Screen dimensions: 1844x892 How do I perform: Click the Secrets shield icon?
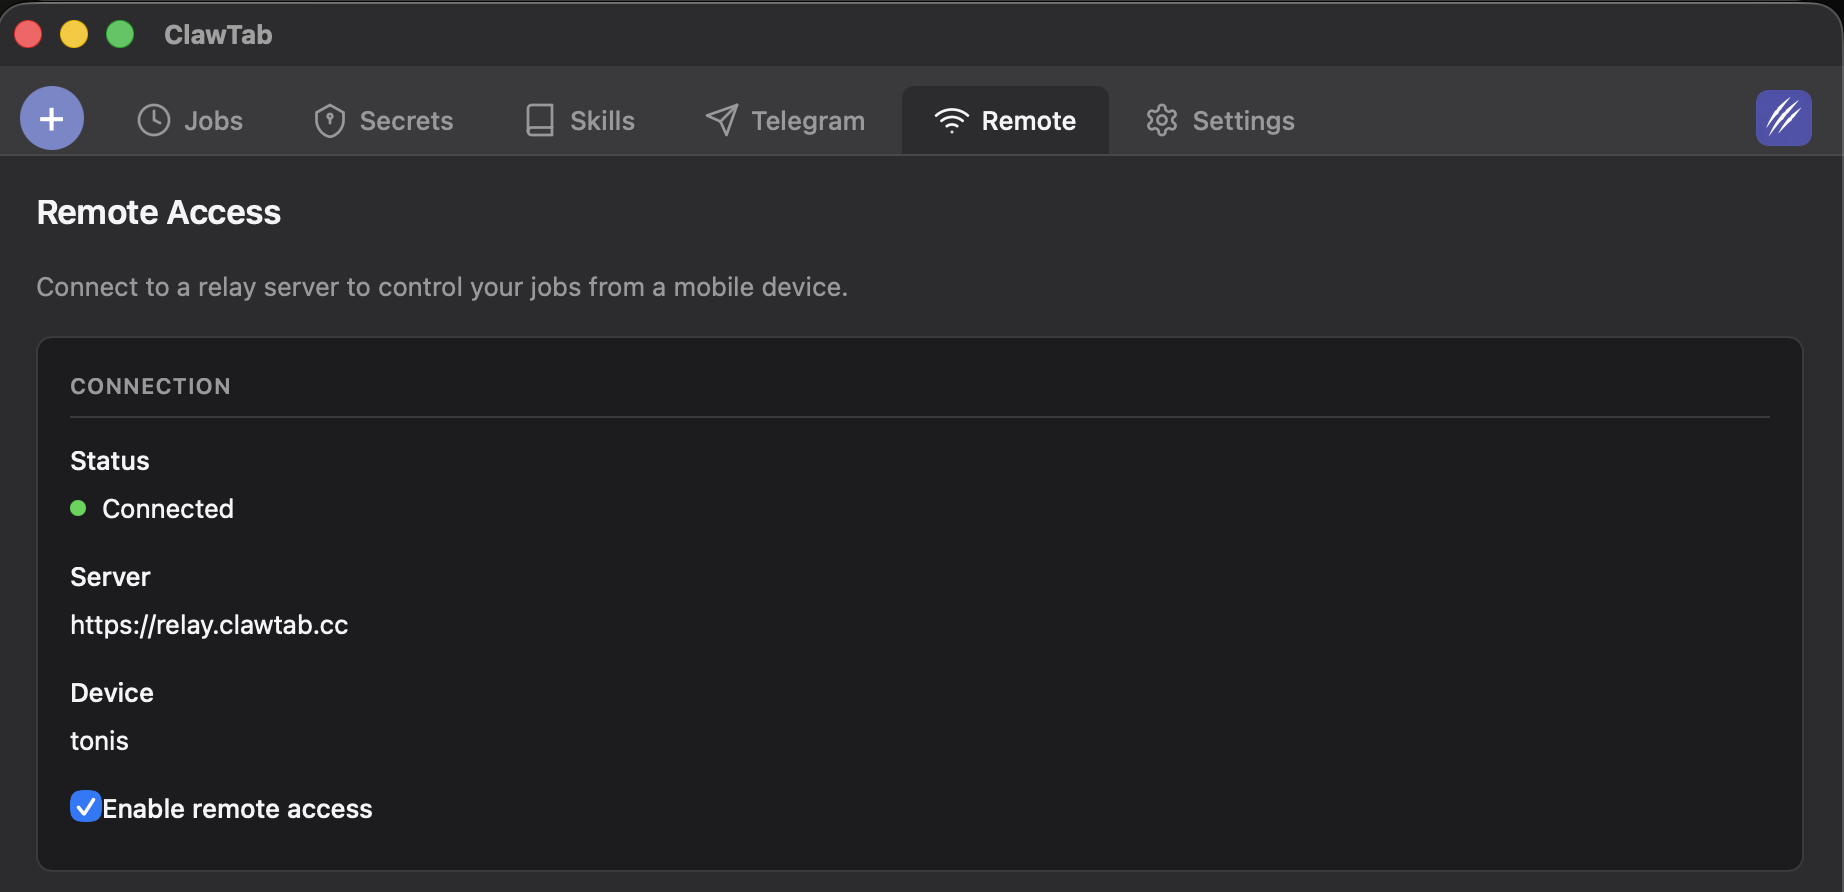click(x=329, y=120)
